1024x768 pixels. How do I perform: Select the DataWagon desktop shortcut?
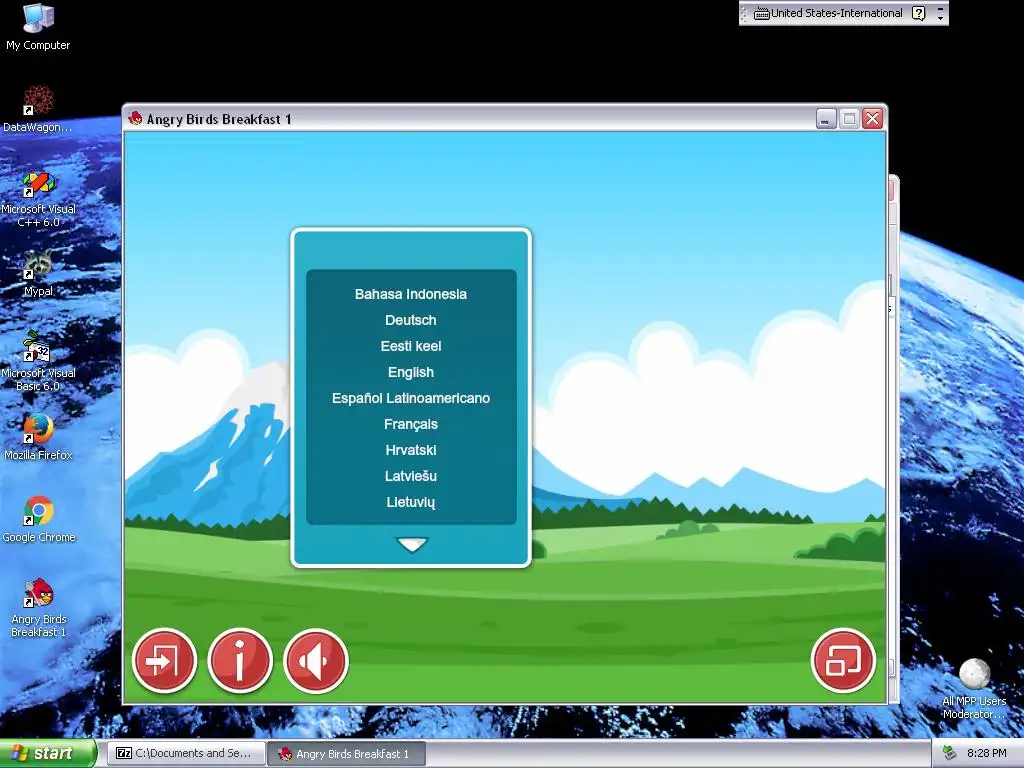click(x=38, y=108)
